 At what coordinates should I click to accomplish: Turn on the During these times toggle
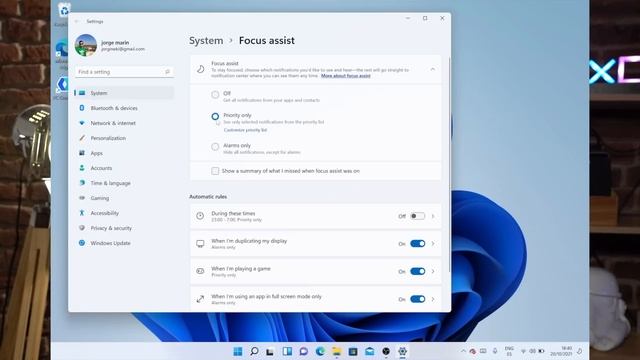tap(417, 216)
